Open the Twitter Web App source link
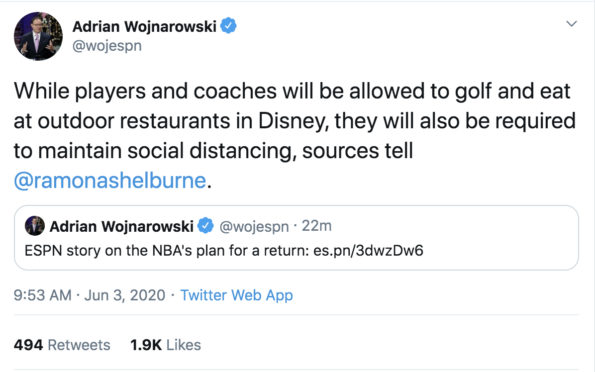 coord(236,295)
